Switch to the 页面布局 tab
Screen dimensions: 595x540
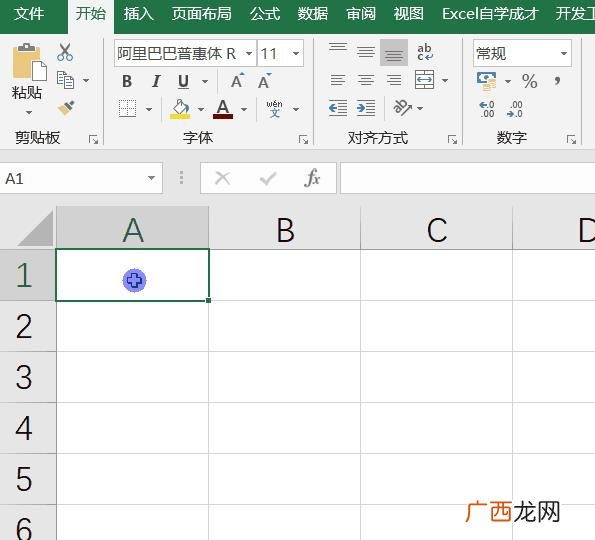(x=201, y=14)
